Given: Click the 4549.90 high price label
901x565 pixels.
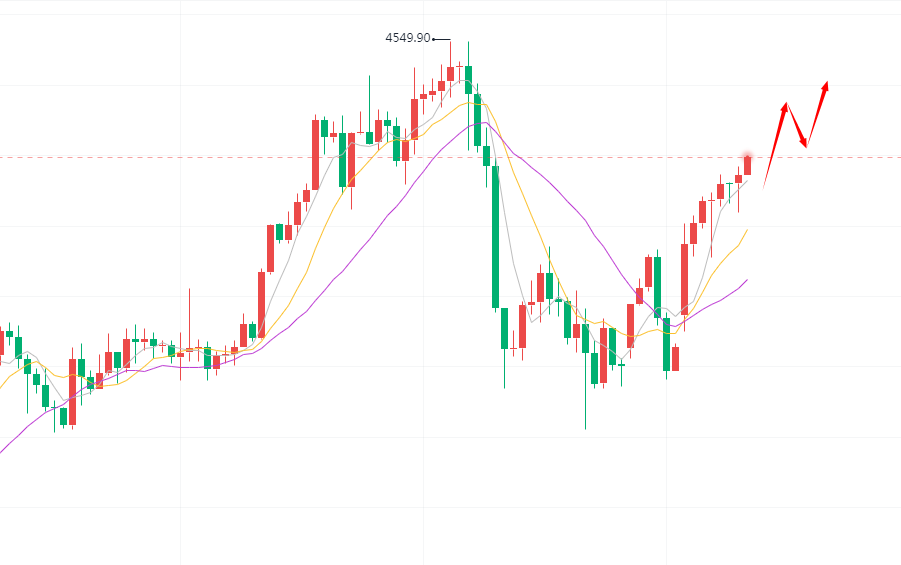Looking at the screenshot, I should (407, 38).
